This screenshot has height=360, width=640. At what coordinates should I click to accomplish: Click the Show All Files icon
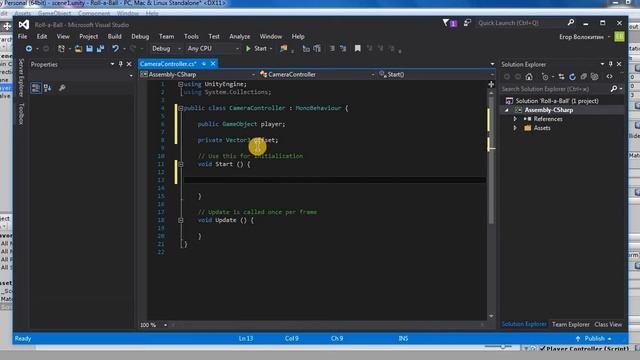point(594,76)
